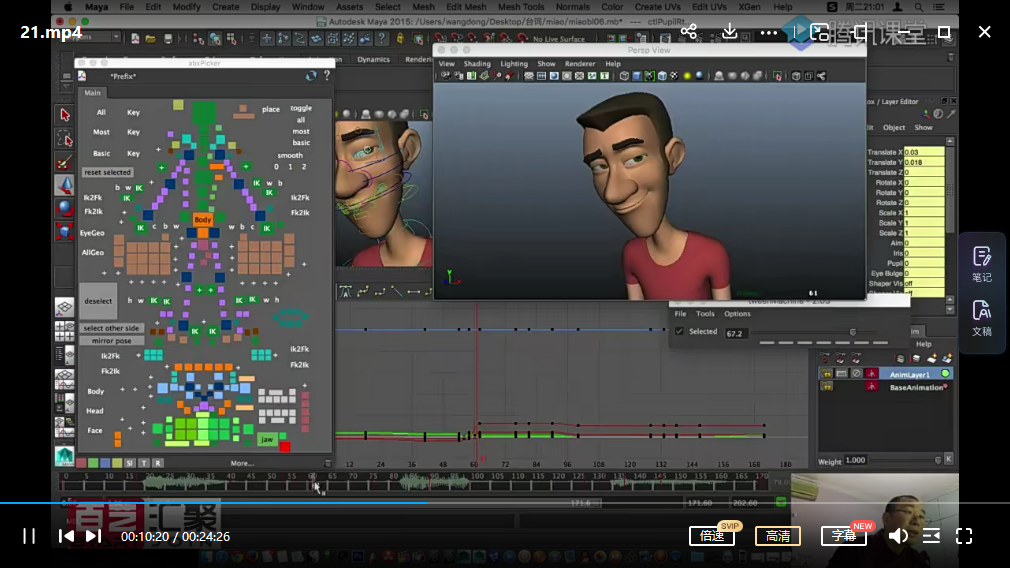Select the orange Body control
Screen dimensions: 1010x568
coord(202,220)
